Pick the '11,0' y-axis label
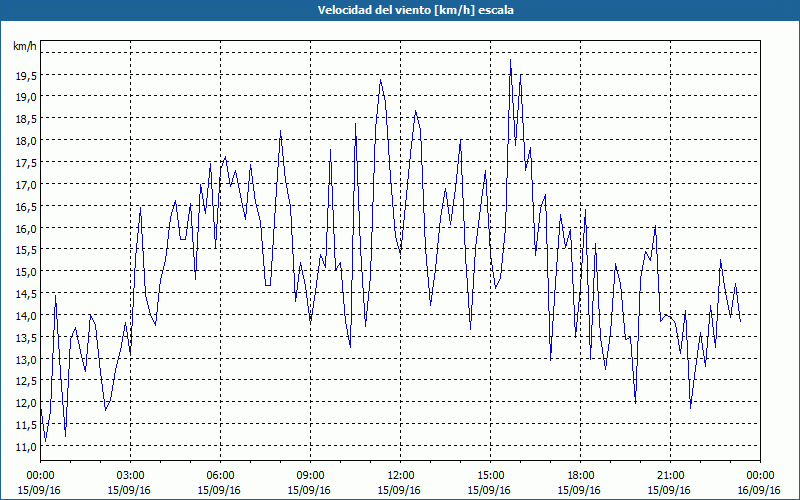Viewport: 800px width, 500px height. point(26,447)
